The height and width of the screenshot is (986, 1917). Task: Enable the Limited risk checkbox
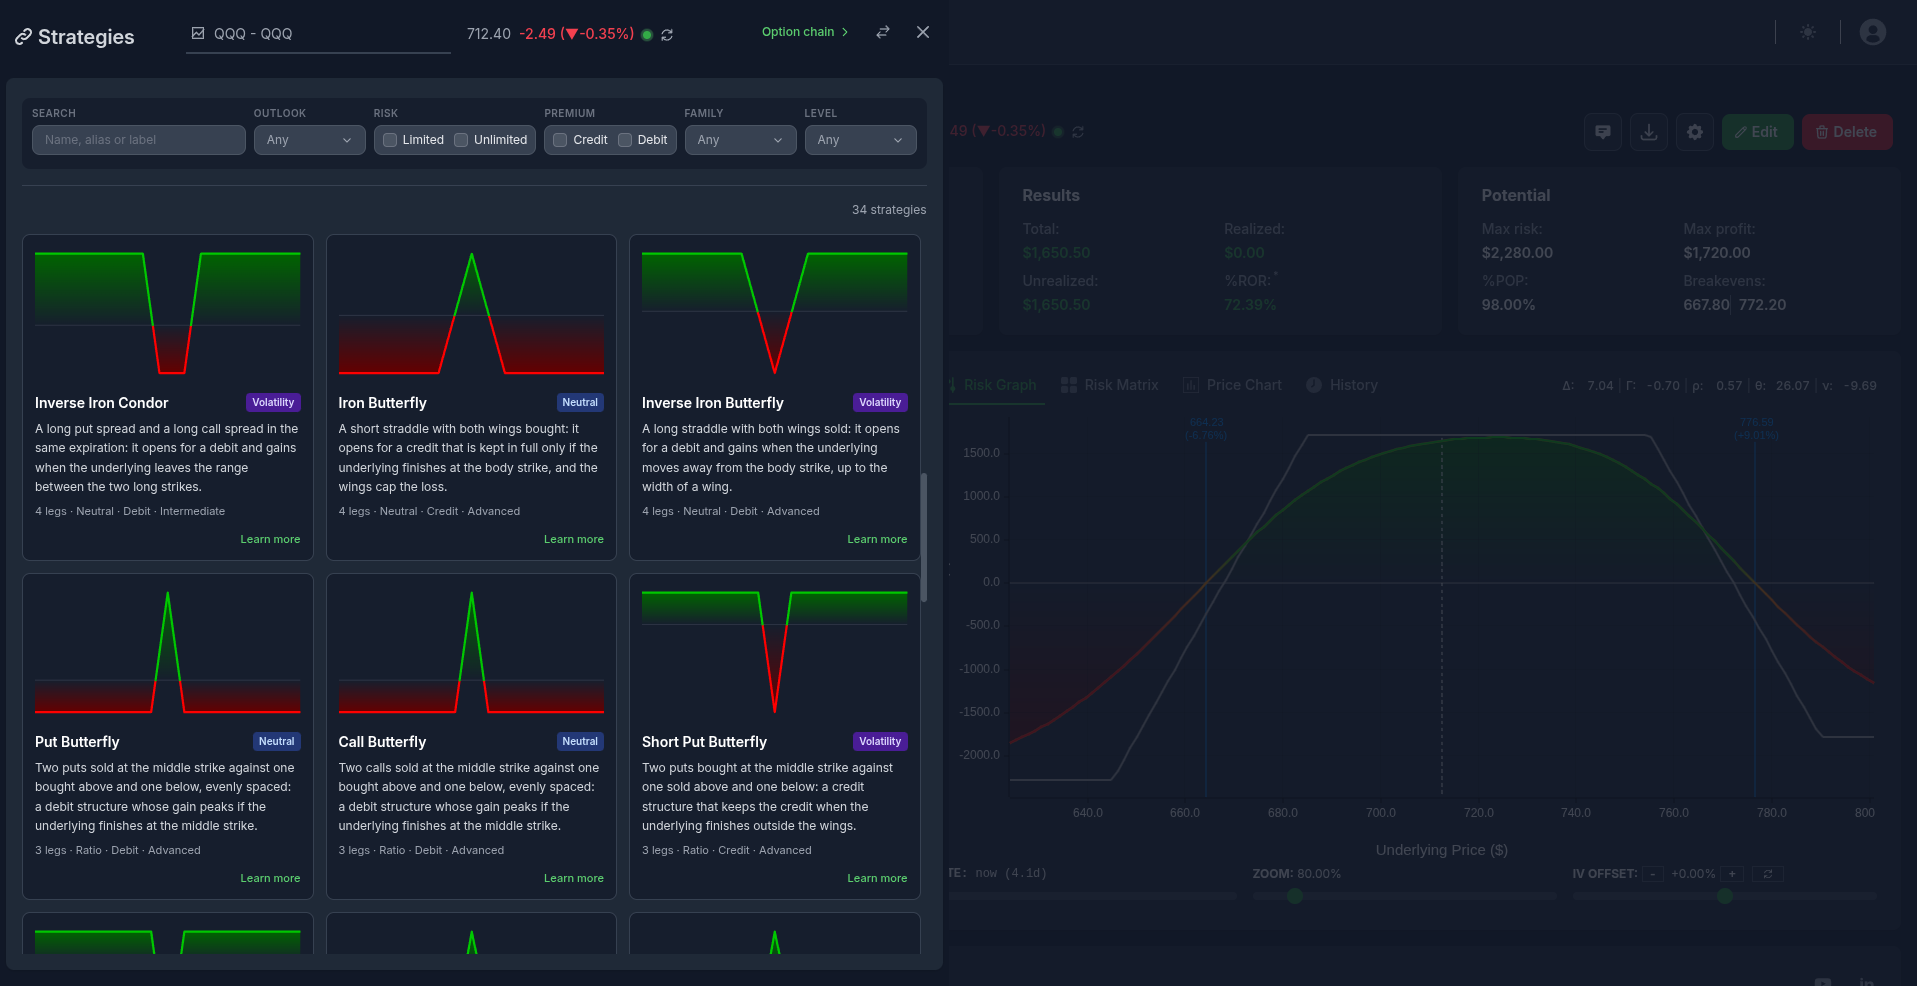click(391, 140)
